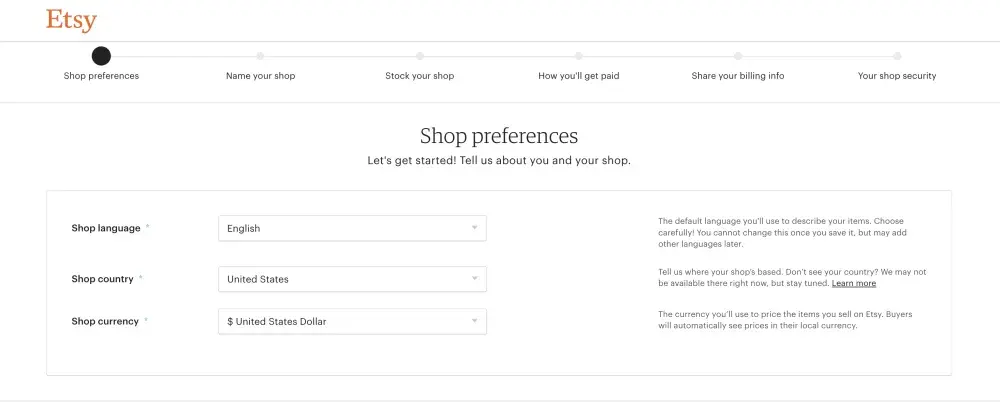1000x402 pixels.
Task: Open the Share your billing info step label
Action: [738, 76]
